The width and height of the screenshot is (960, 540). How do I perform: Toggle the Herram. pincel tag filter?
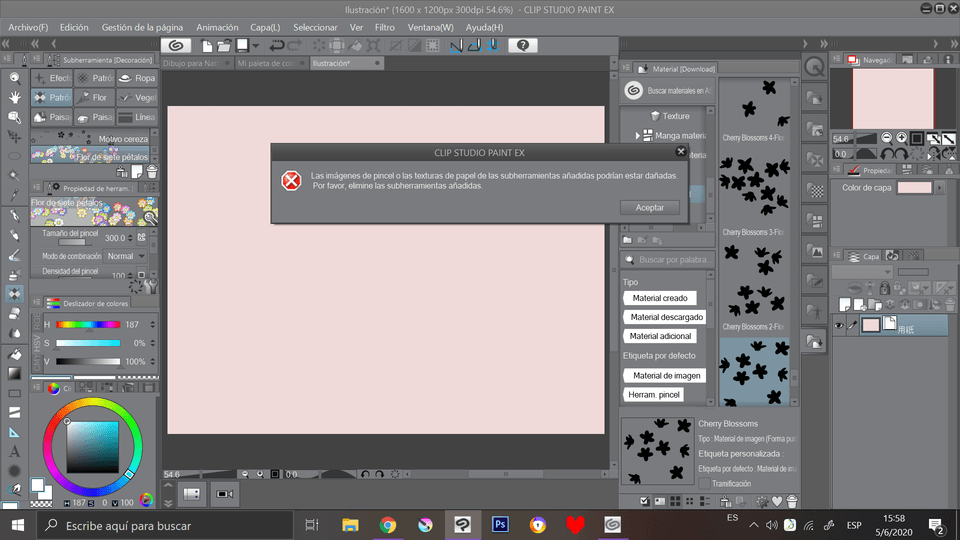coord(654,395)
